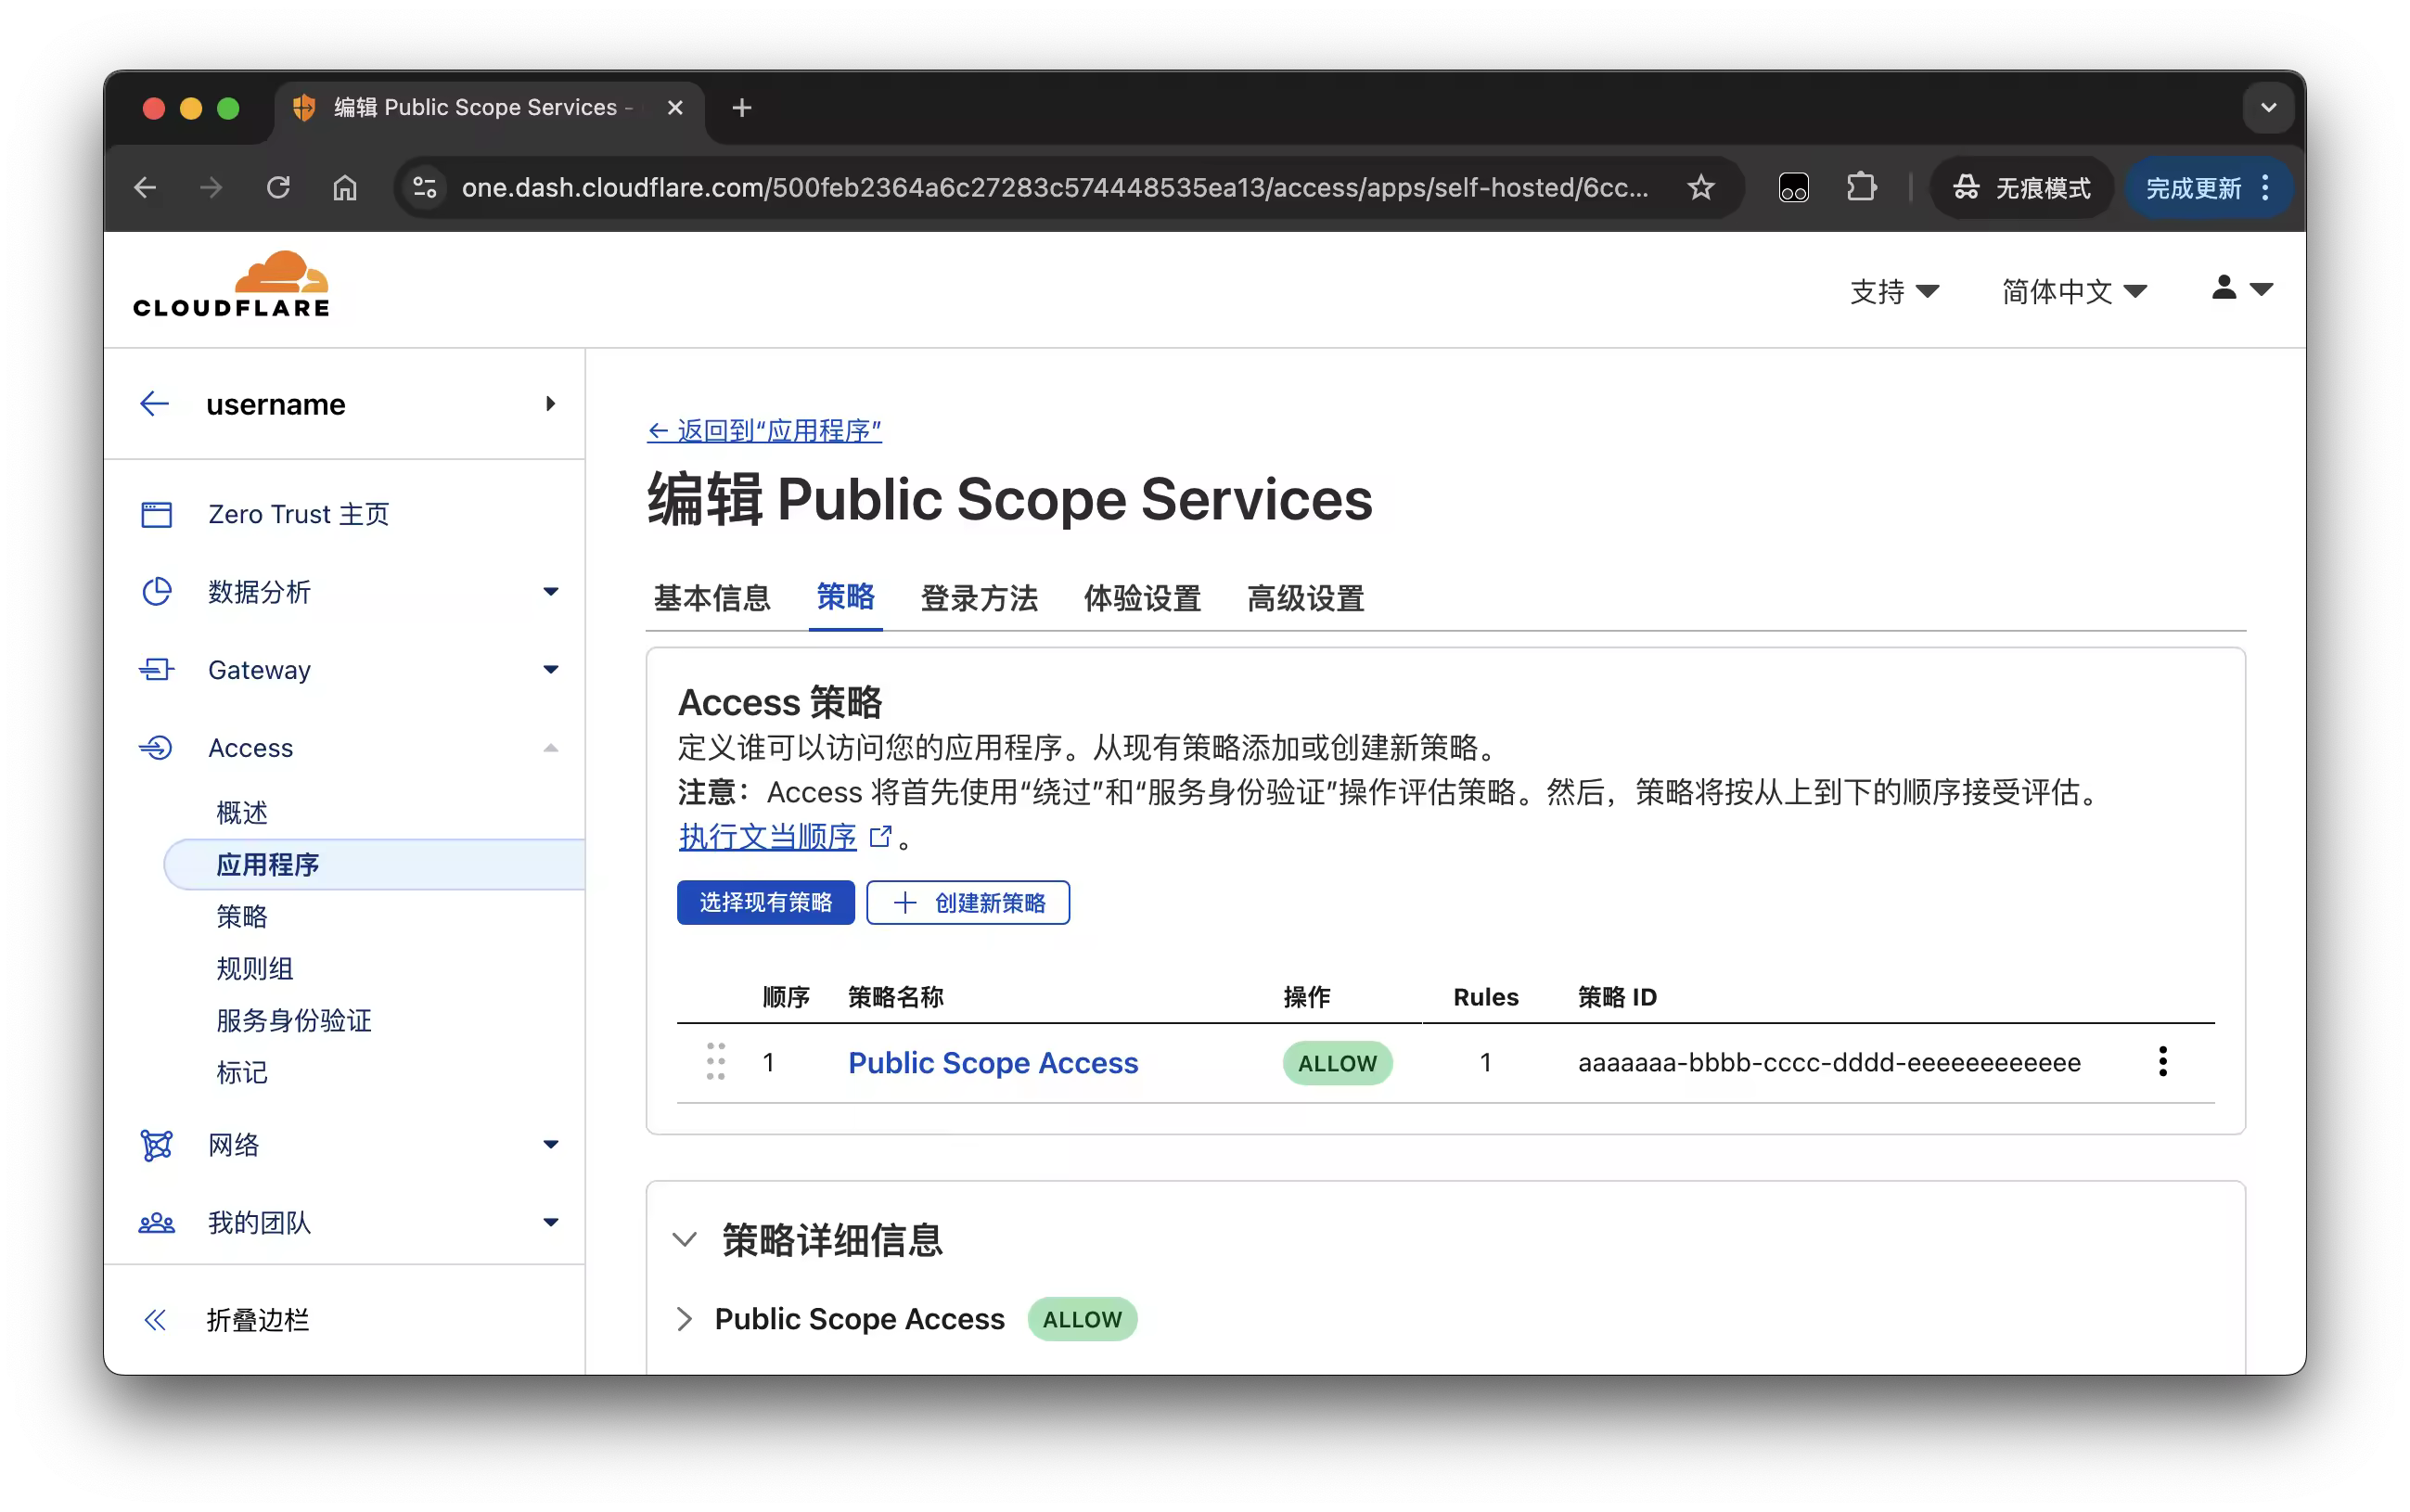Open the browser home page
This screenshot has width=2410, height=1512.
pyautogui.click(x=345, y=187)
